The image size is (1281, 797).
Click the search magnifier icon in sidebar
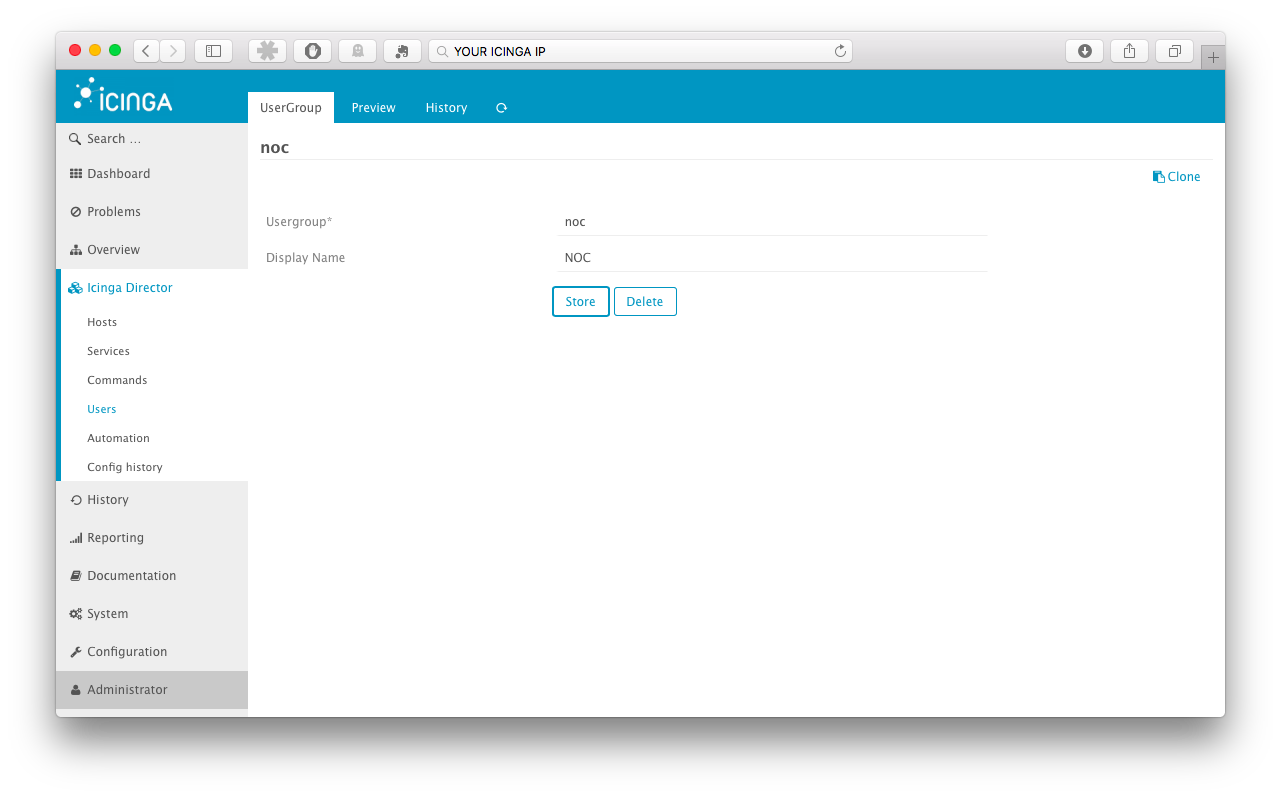pyautogui.click(x=75, y=139)
